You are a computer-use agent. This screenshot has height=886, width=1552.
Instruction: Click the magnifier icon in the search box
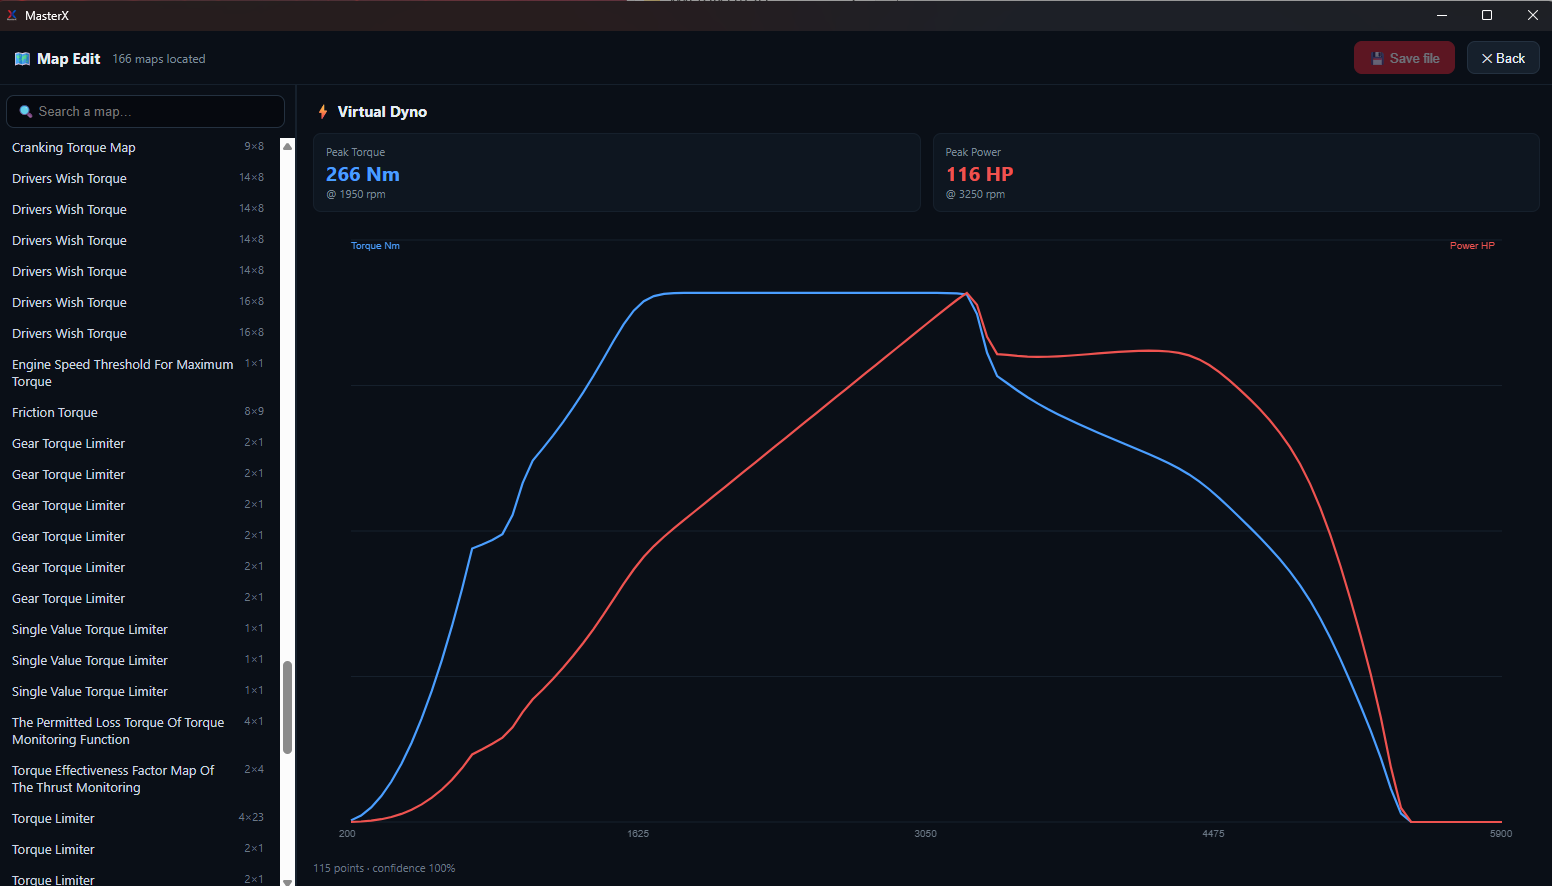click(26, 111)
